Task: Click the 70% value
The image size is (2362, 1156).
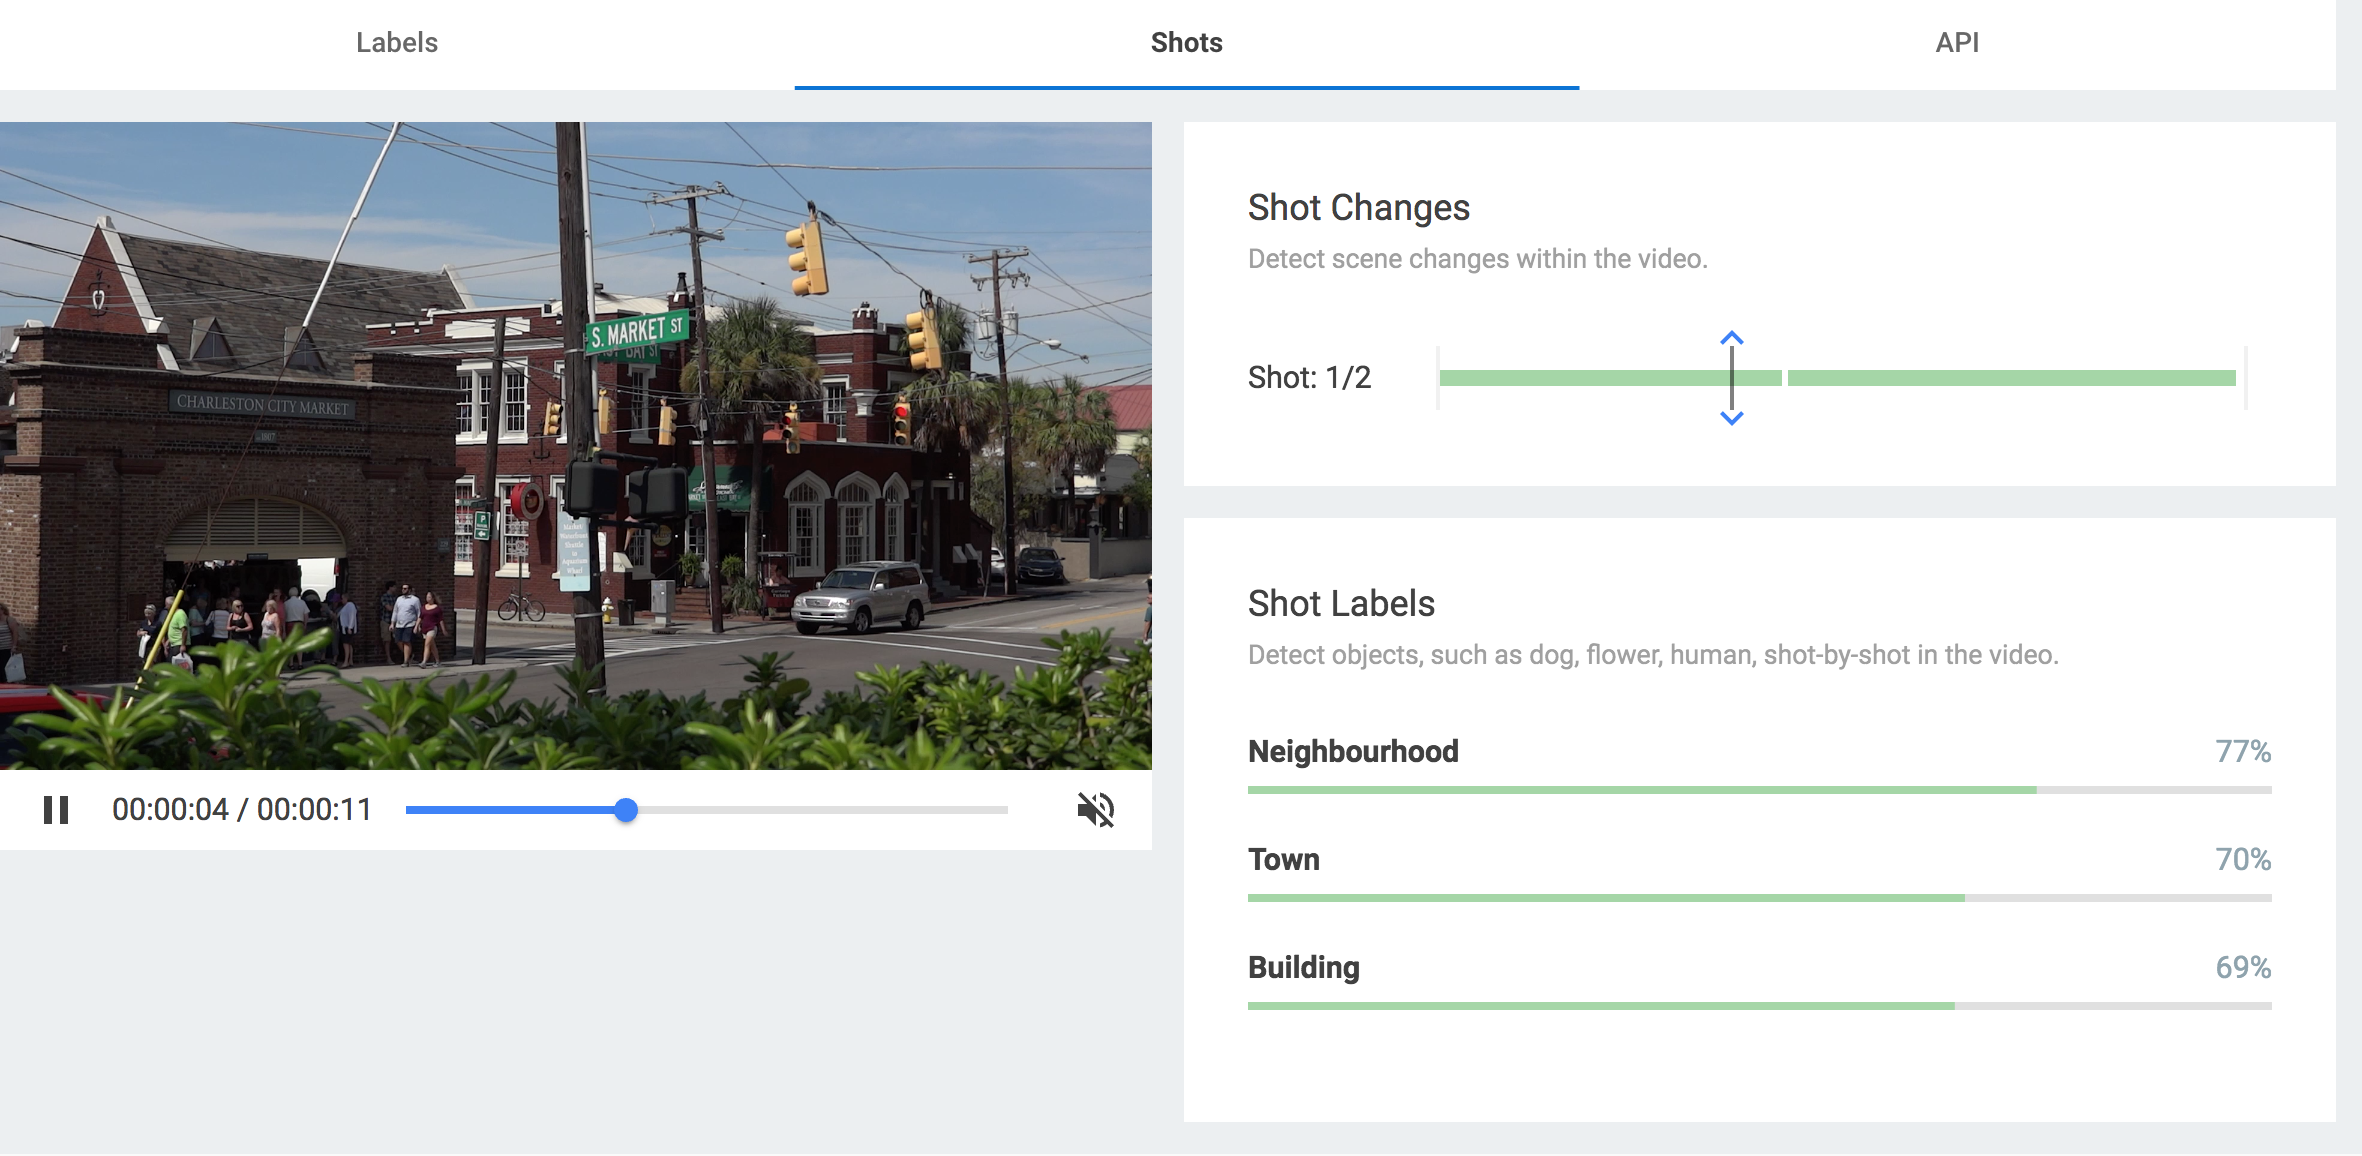Action: (2243, 859)
